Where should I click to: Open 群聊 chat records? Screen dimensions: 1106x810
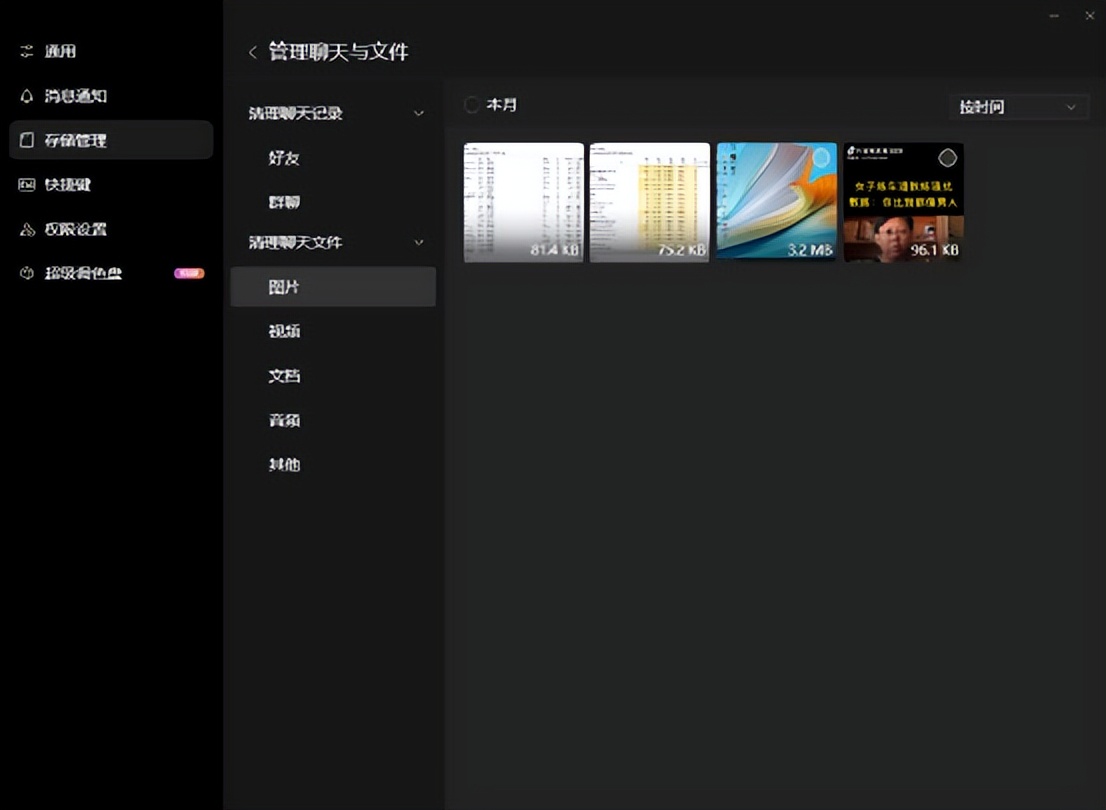point(284,202)
